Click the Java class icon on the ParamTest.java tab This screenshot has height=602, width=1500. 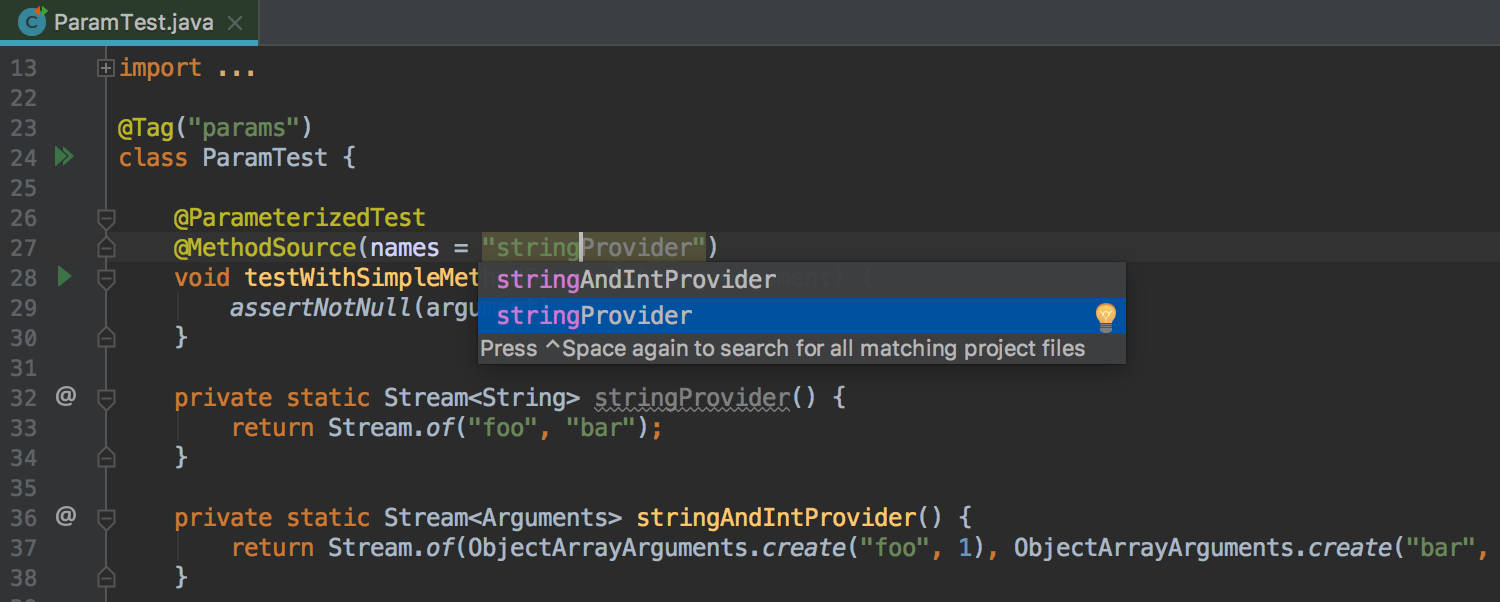[x=33, y=21]
